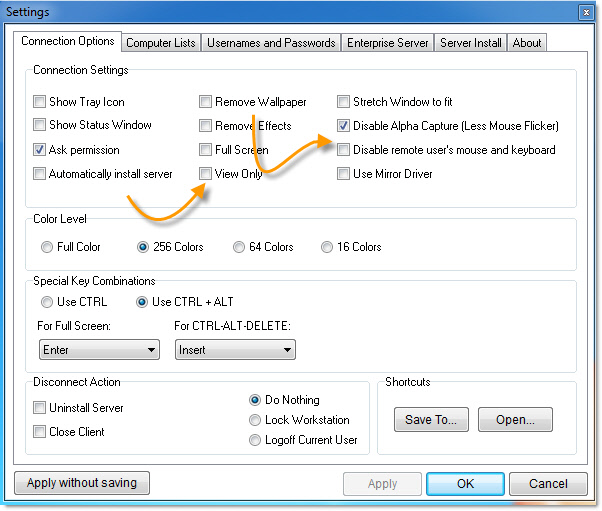The image size is (602, 511).
Task: Choose Lock Workstation on disconnect
Action: [x=255, y=420]
